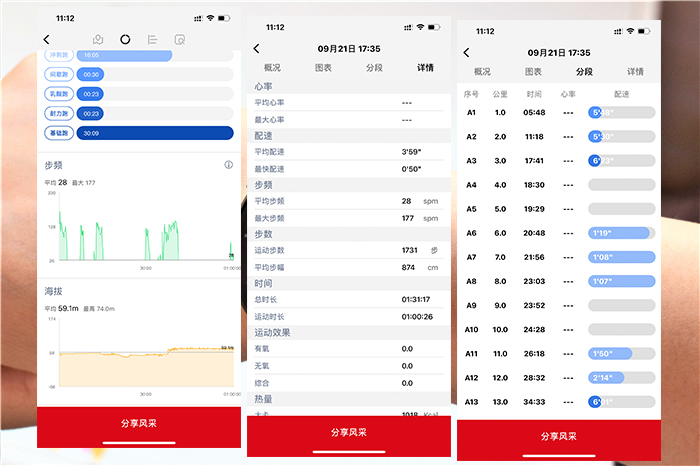Image resolution: width=700 pixels, height=466 pixels.
Task: Open the map route icon in chart screen header
Action: 98,40
